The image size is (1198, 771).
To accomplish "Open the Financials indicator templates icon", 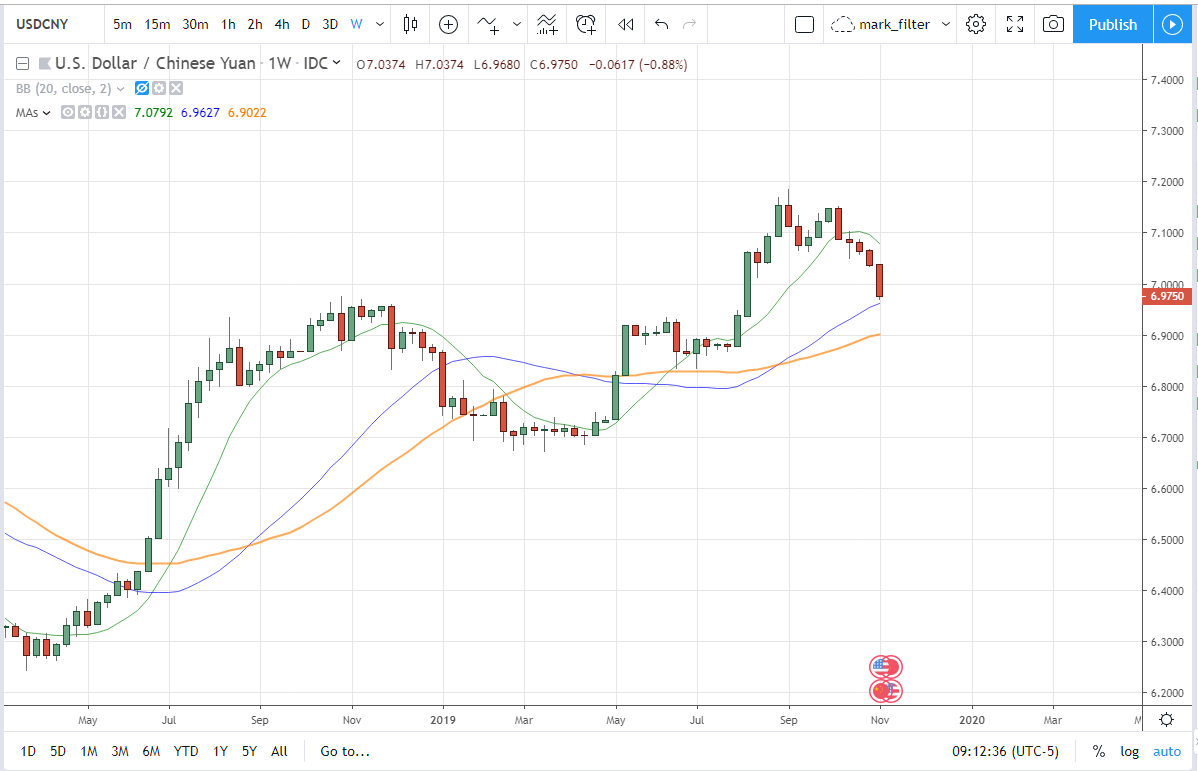I will click(547, 24).
